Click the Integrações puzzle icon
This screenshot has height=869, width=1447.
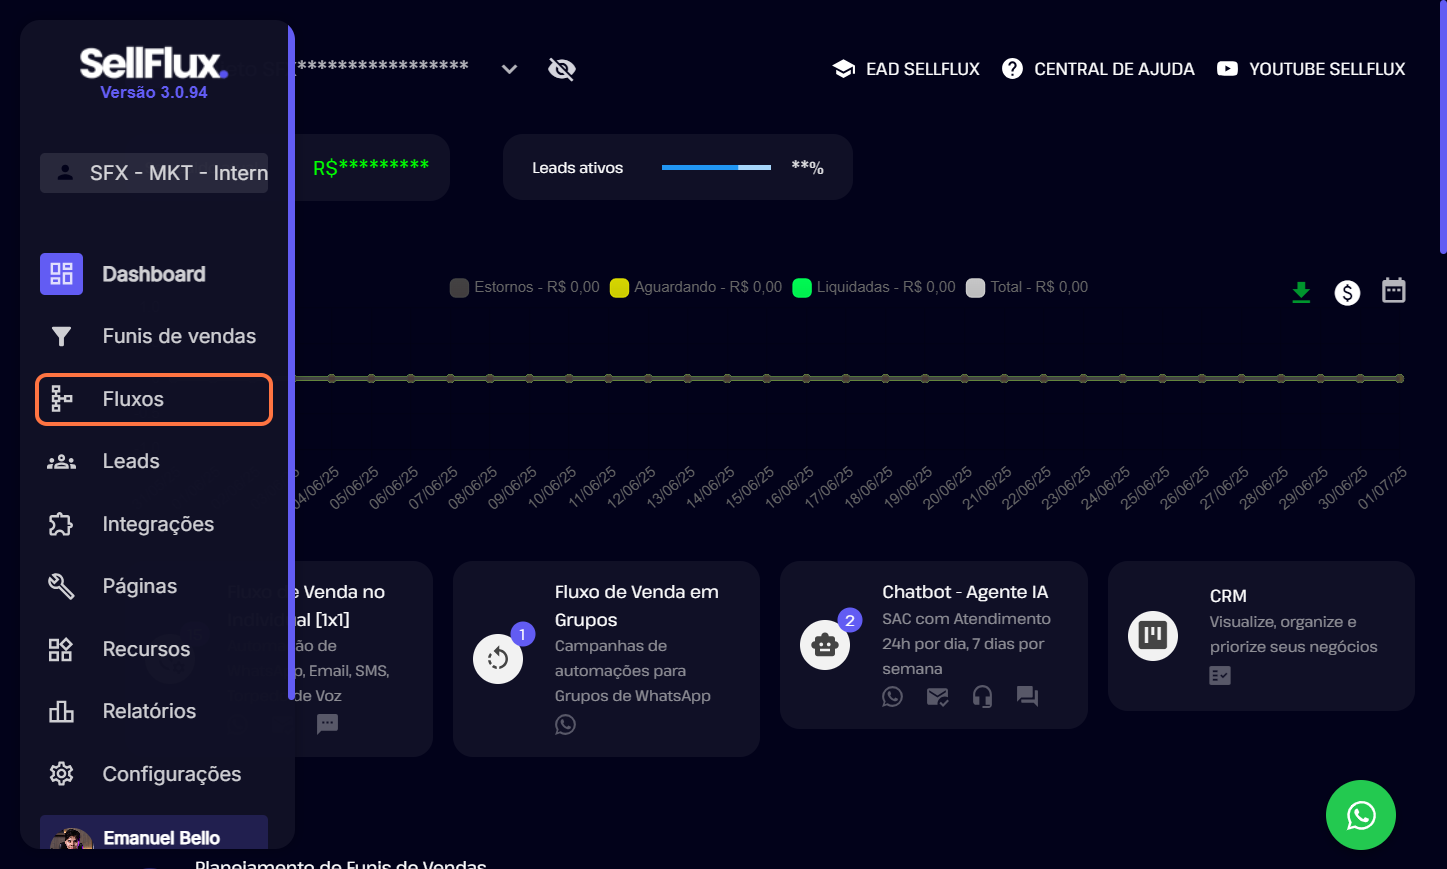[x=61, y=524]
